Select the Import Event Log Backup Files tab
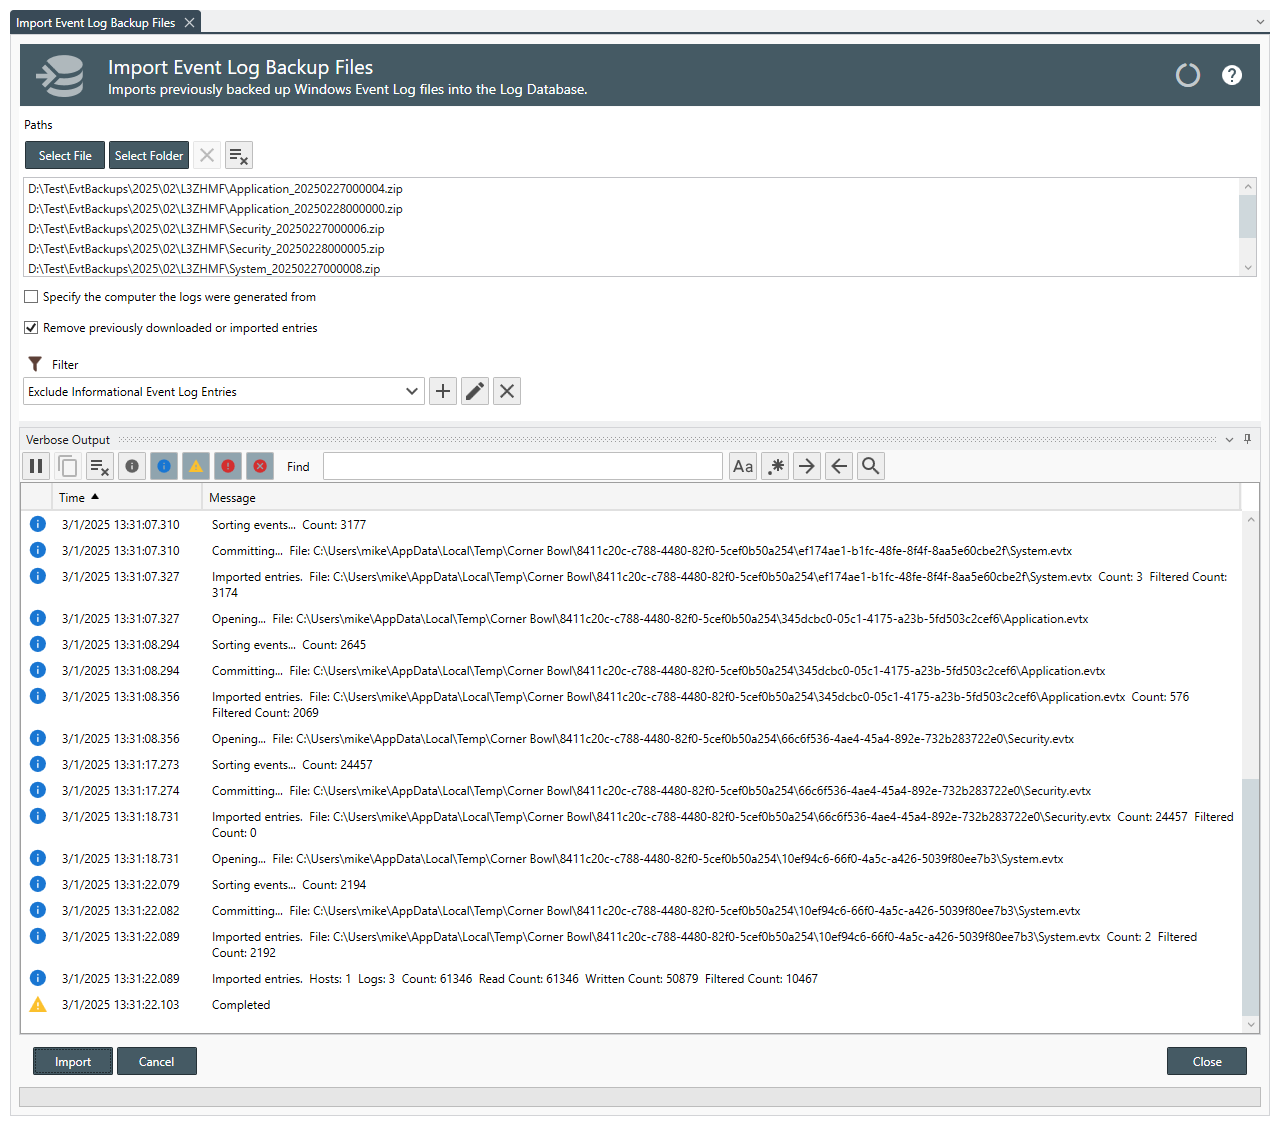 [x=95, y=22]
